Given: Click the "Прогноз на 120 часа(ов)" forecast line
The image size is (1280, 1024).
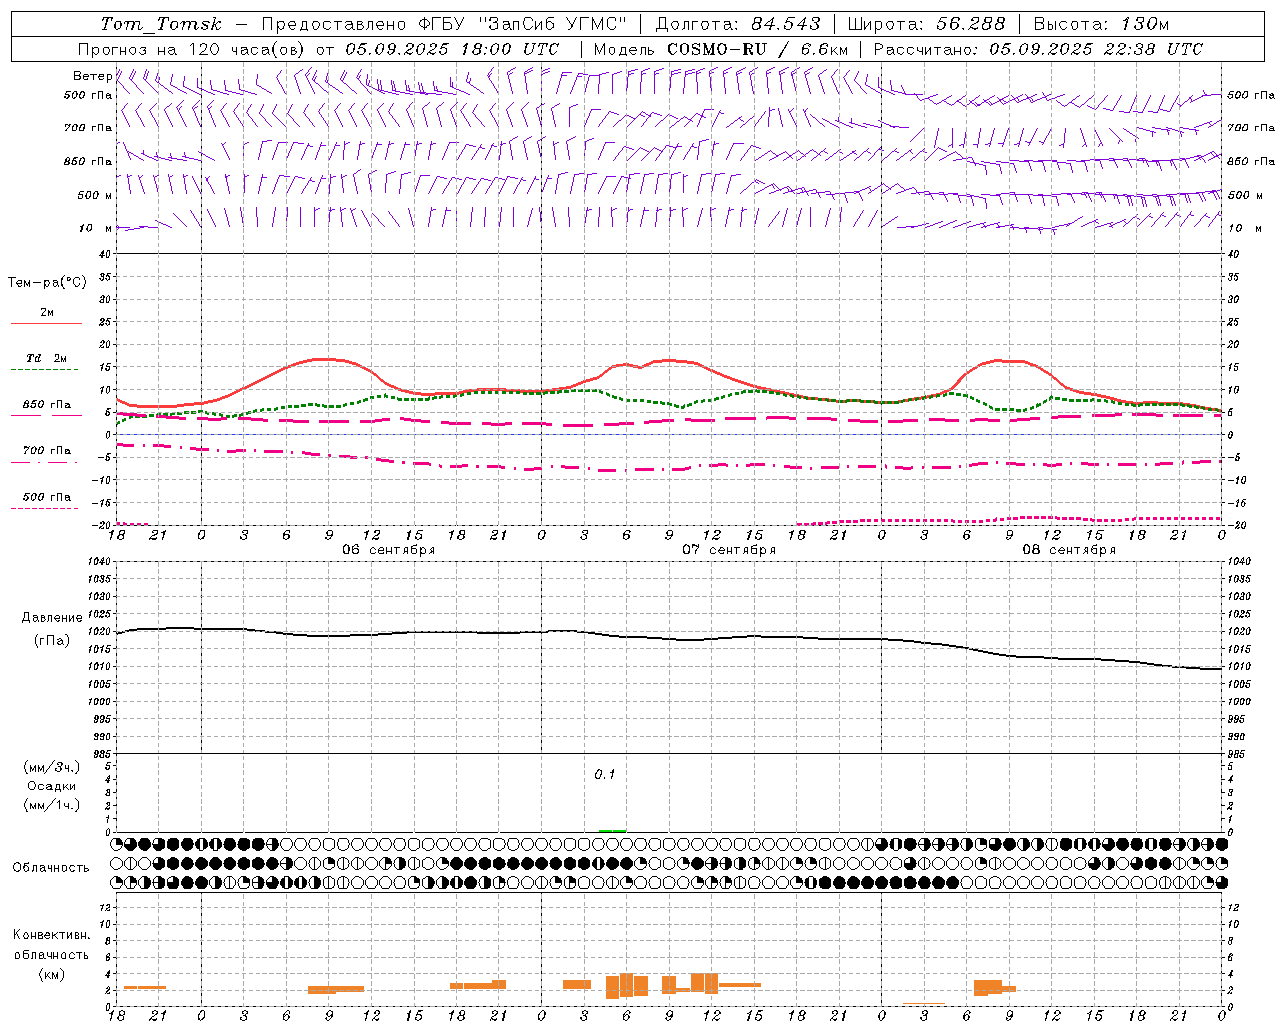Looking at the screenshot, I should click(x=193, y=49).
